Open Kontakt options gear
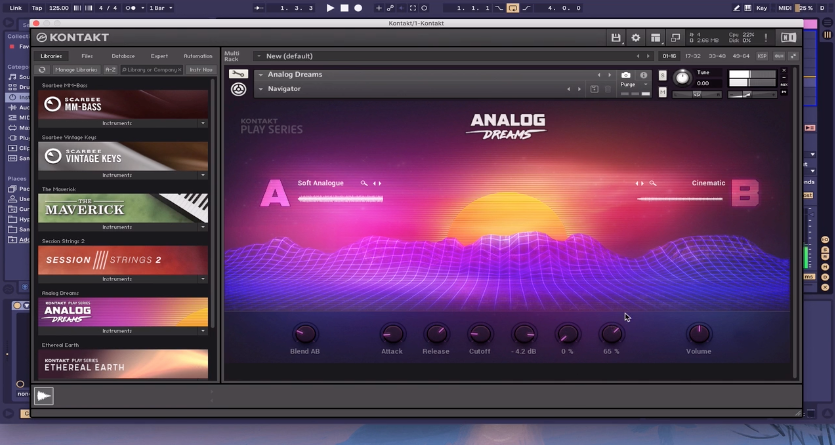This screenshot has width=835, height=445. [x=635, y=38]
